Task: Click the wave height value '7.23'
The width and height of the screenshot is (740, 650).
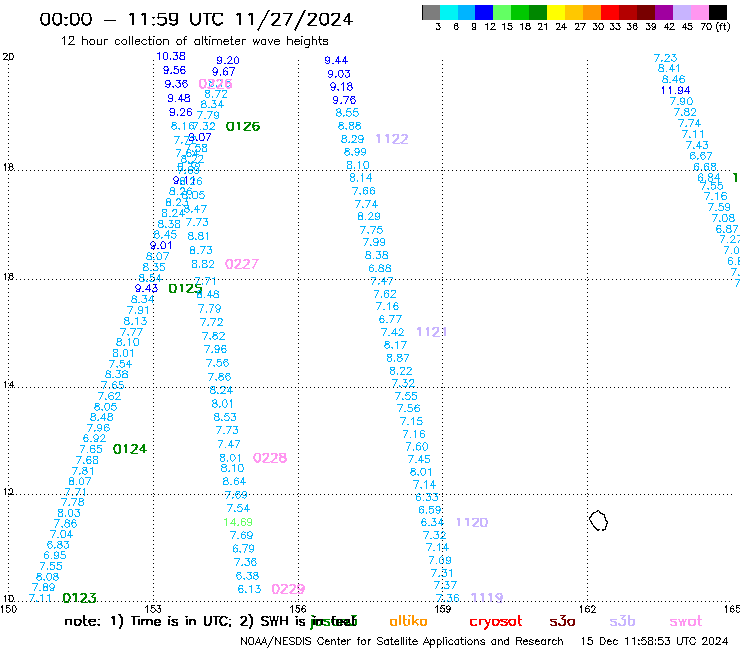Action: click(665, 58)
